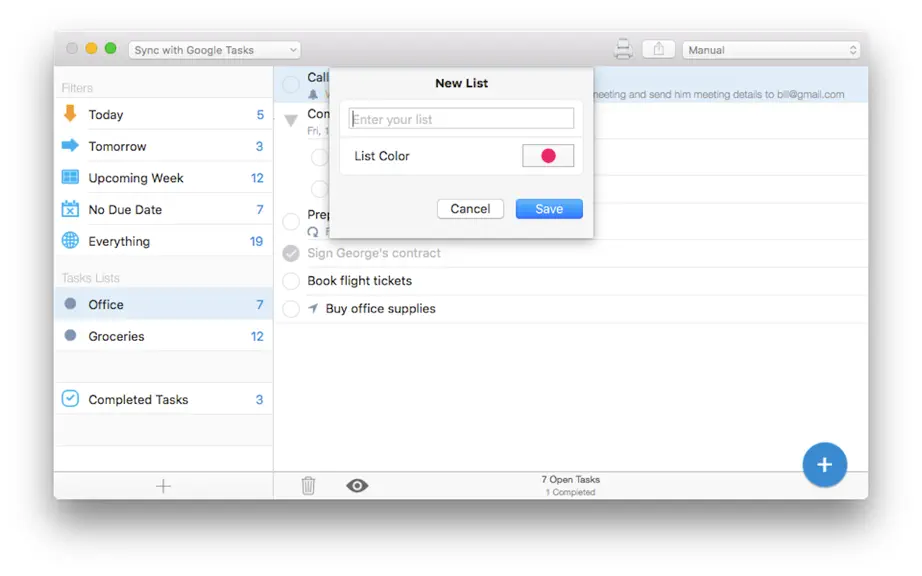Mark Buy office supplies as done
This screenshot has width=922, height=576.
(x=290, y=309)
